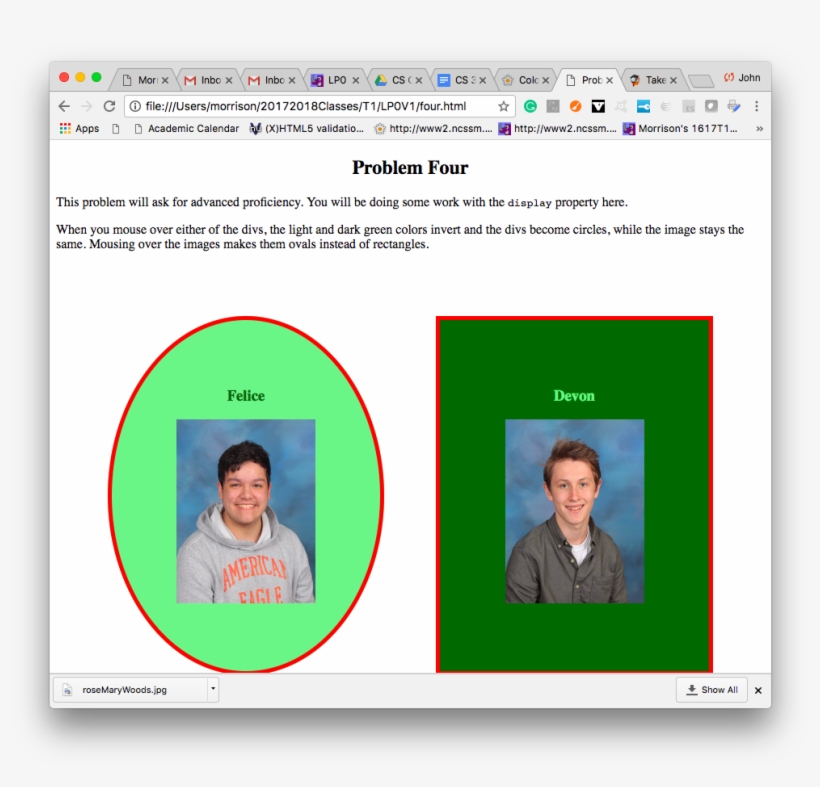Reload the page with the refresh icon
820x787 pixels.
(109, 106)
